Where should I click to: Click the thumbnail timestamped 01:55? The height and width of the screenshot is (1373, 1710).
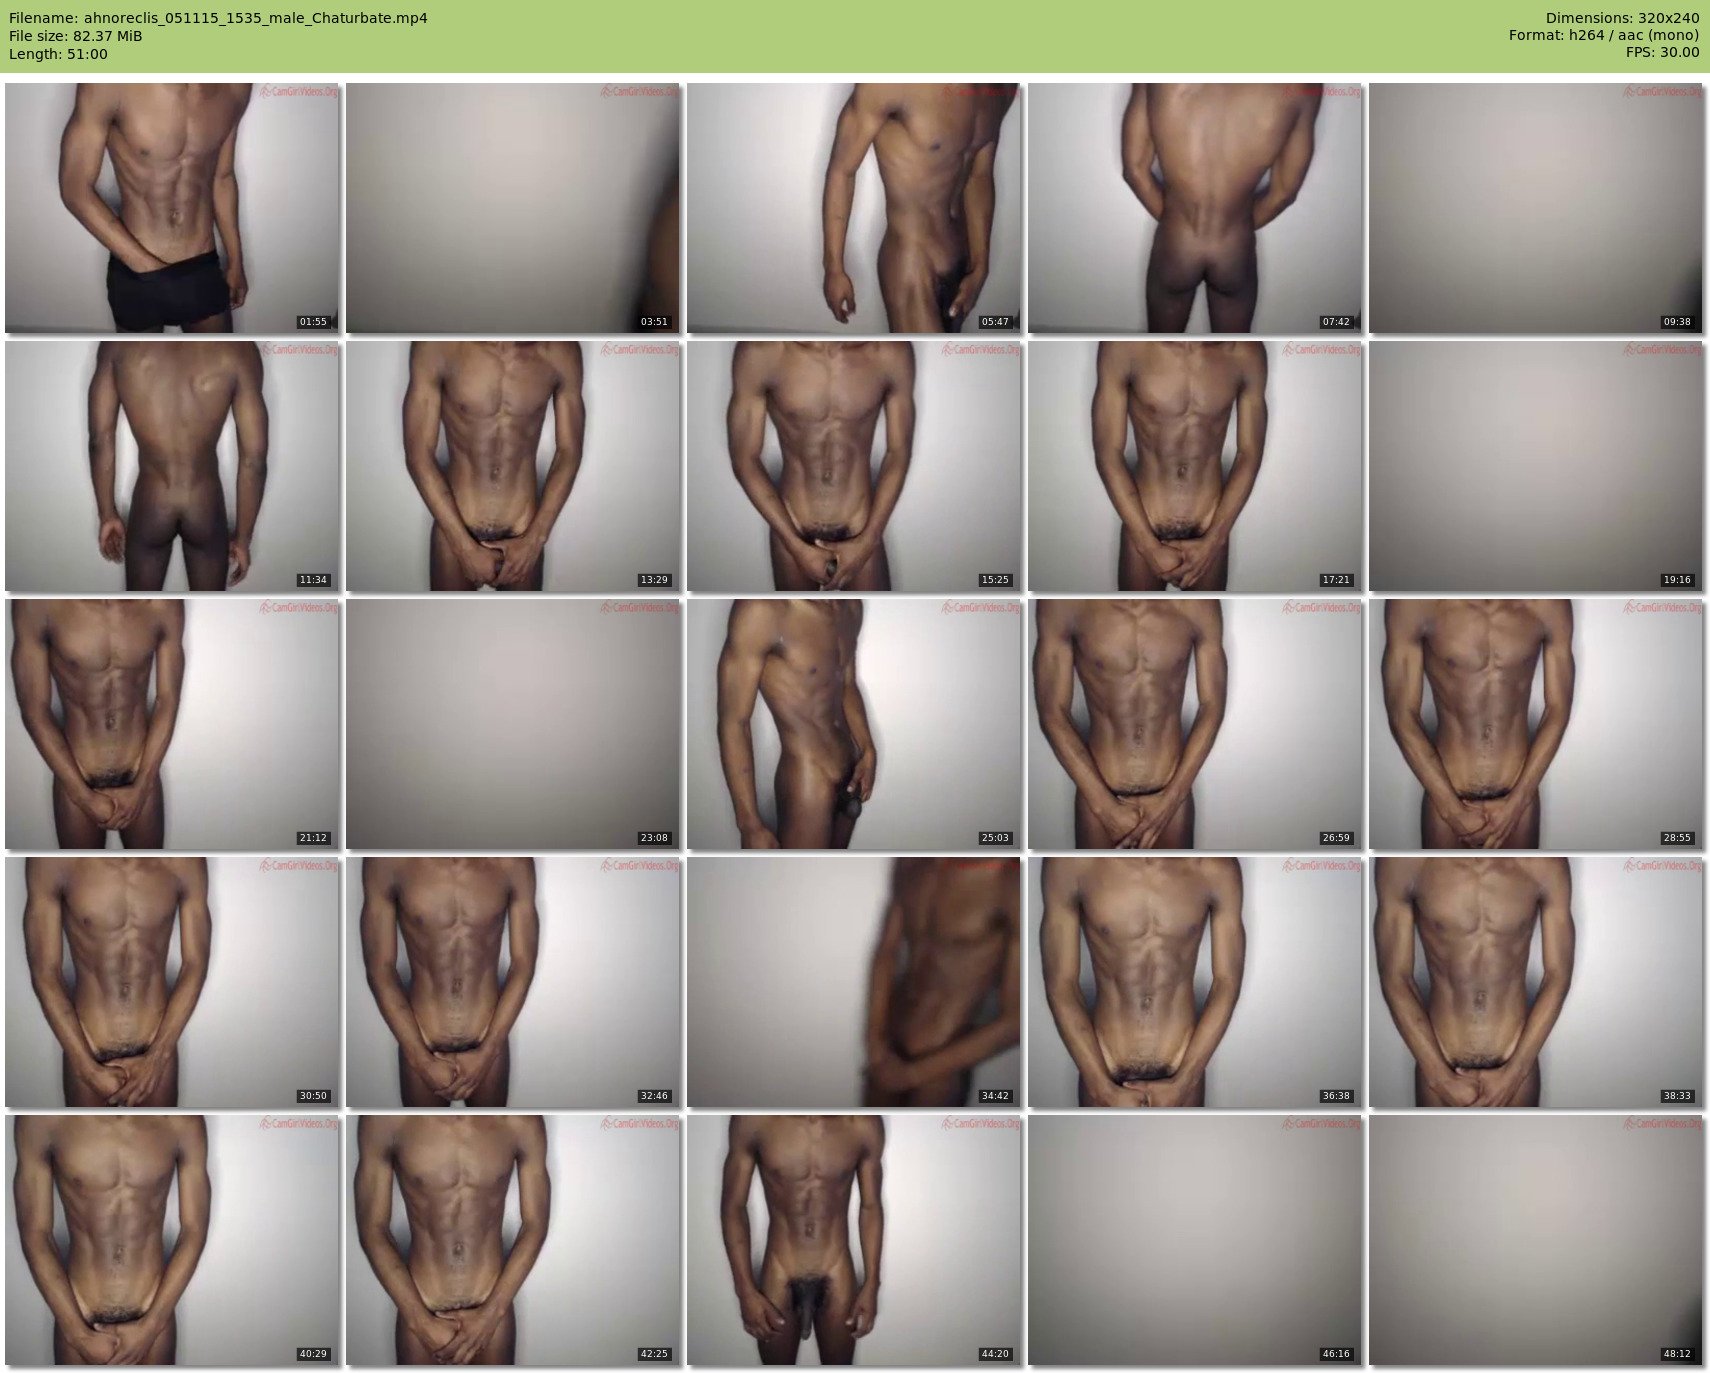tap(172, 208)
